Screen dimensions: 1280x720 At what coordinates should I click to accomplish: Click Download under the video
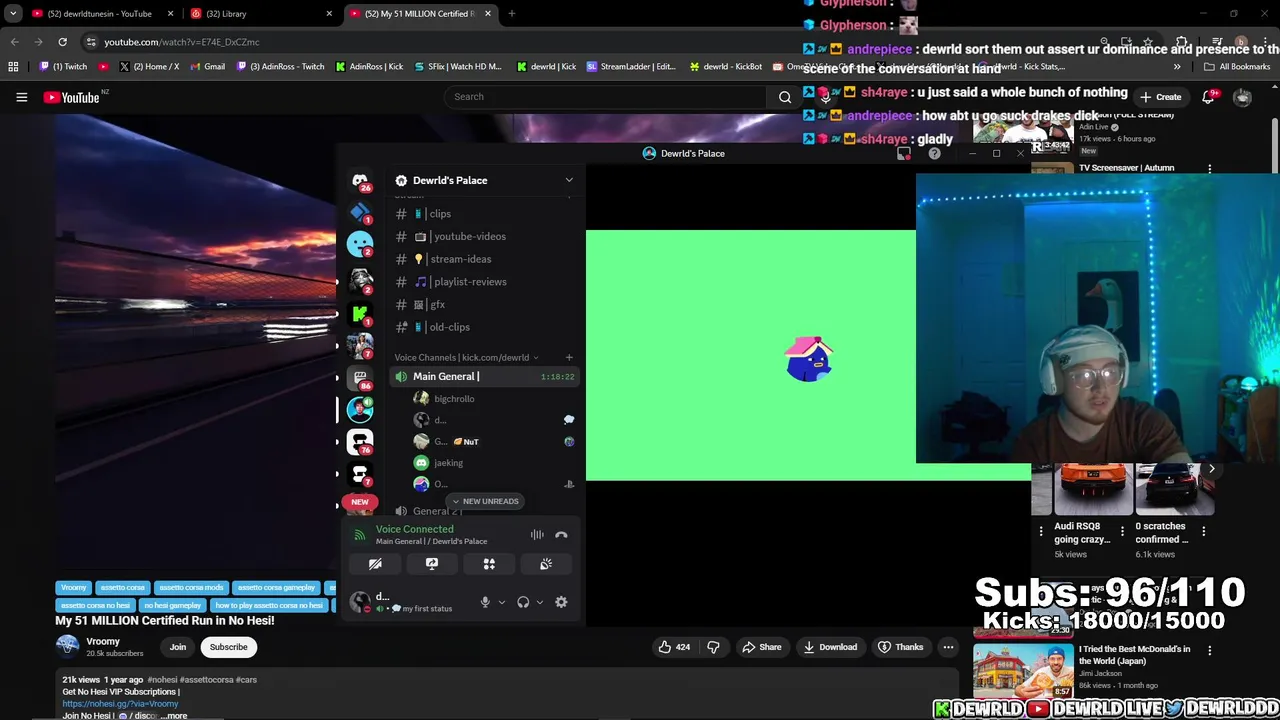pos(829,647)
